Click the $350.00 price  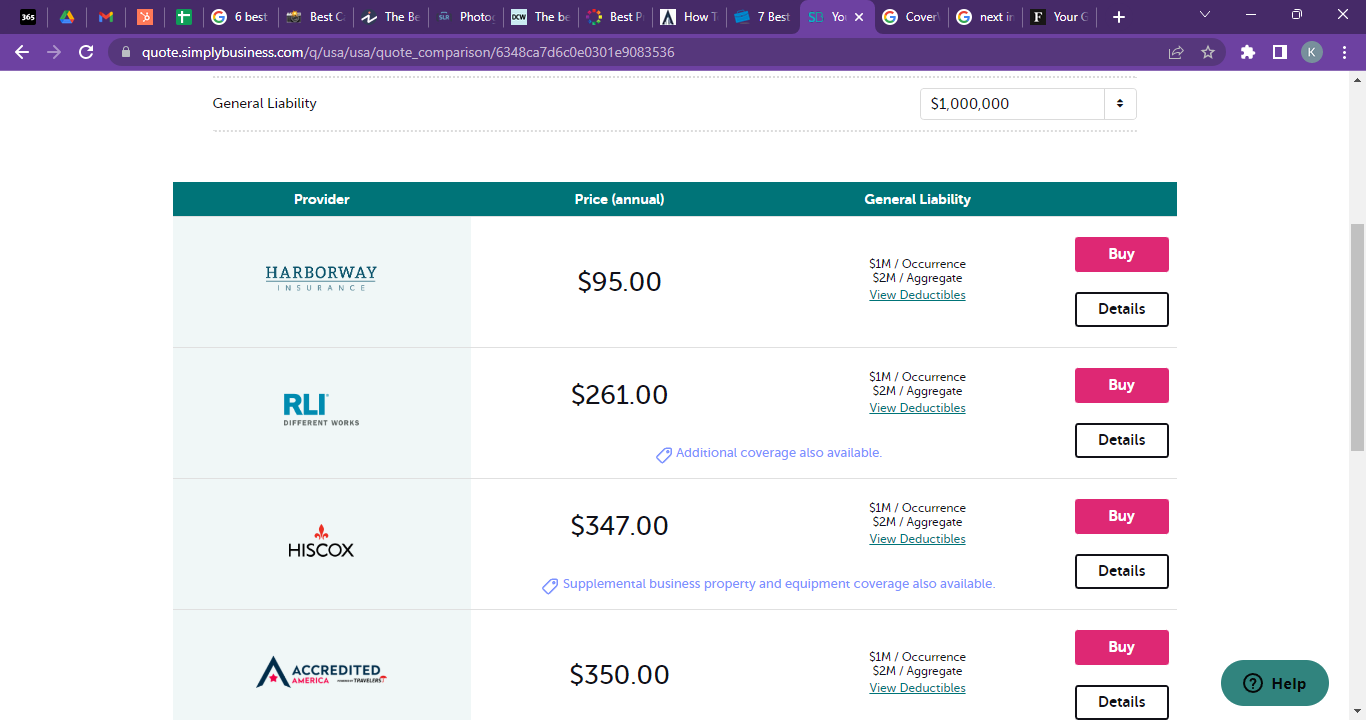(x=619, y=675)
